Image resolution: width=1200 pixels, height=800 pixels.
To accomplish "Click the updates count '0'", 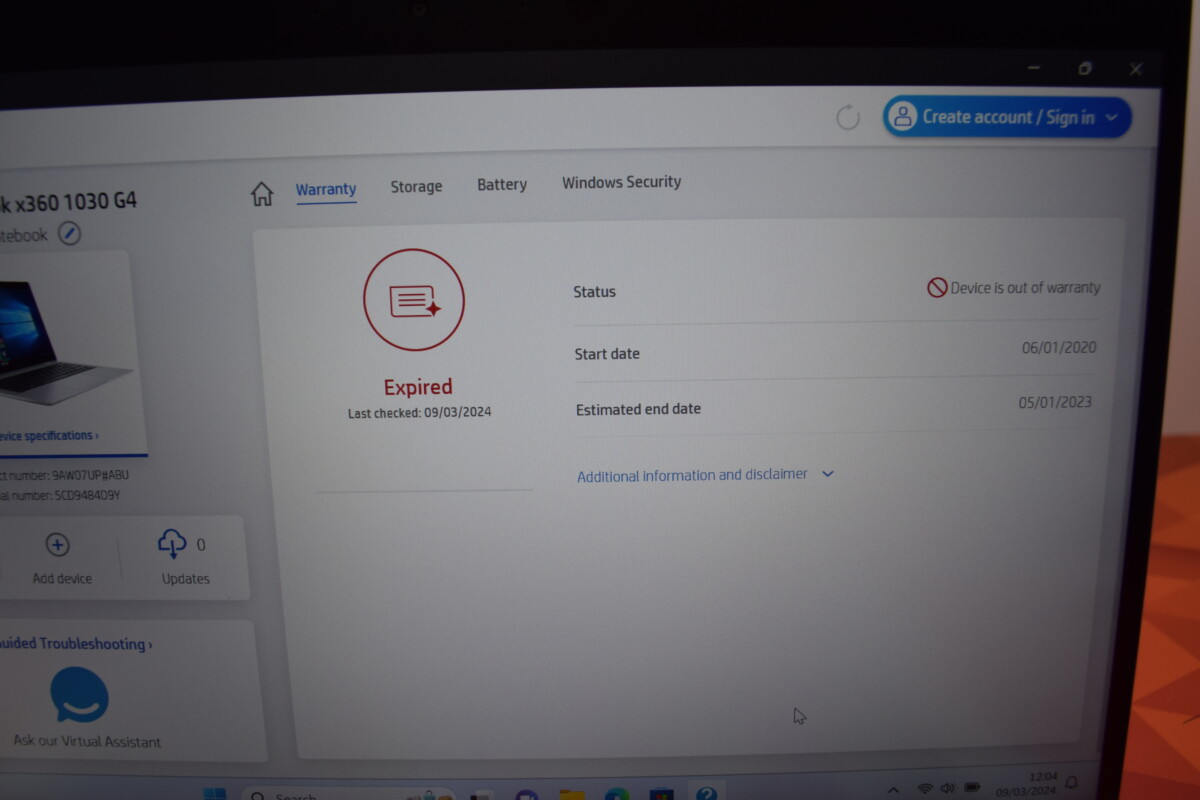I will click(201, 545).
